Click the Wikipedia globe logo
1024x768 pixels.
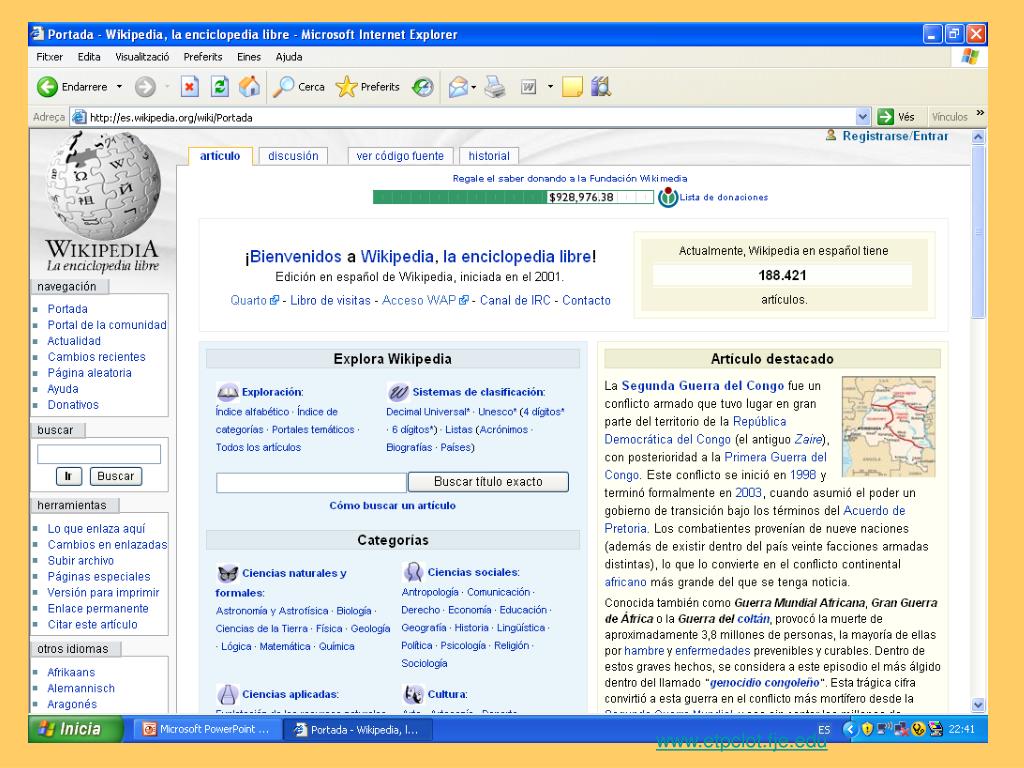[103, 185]
